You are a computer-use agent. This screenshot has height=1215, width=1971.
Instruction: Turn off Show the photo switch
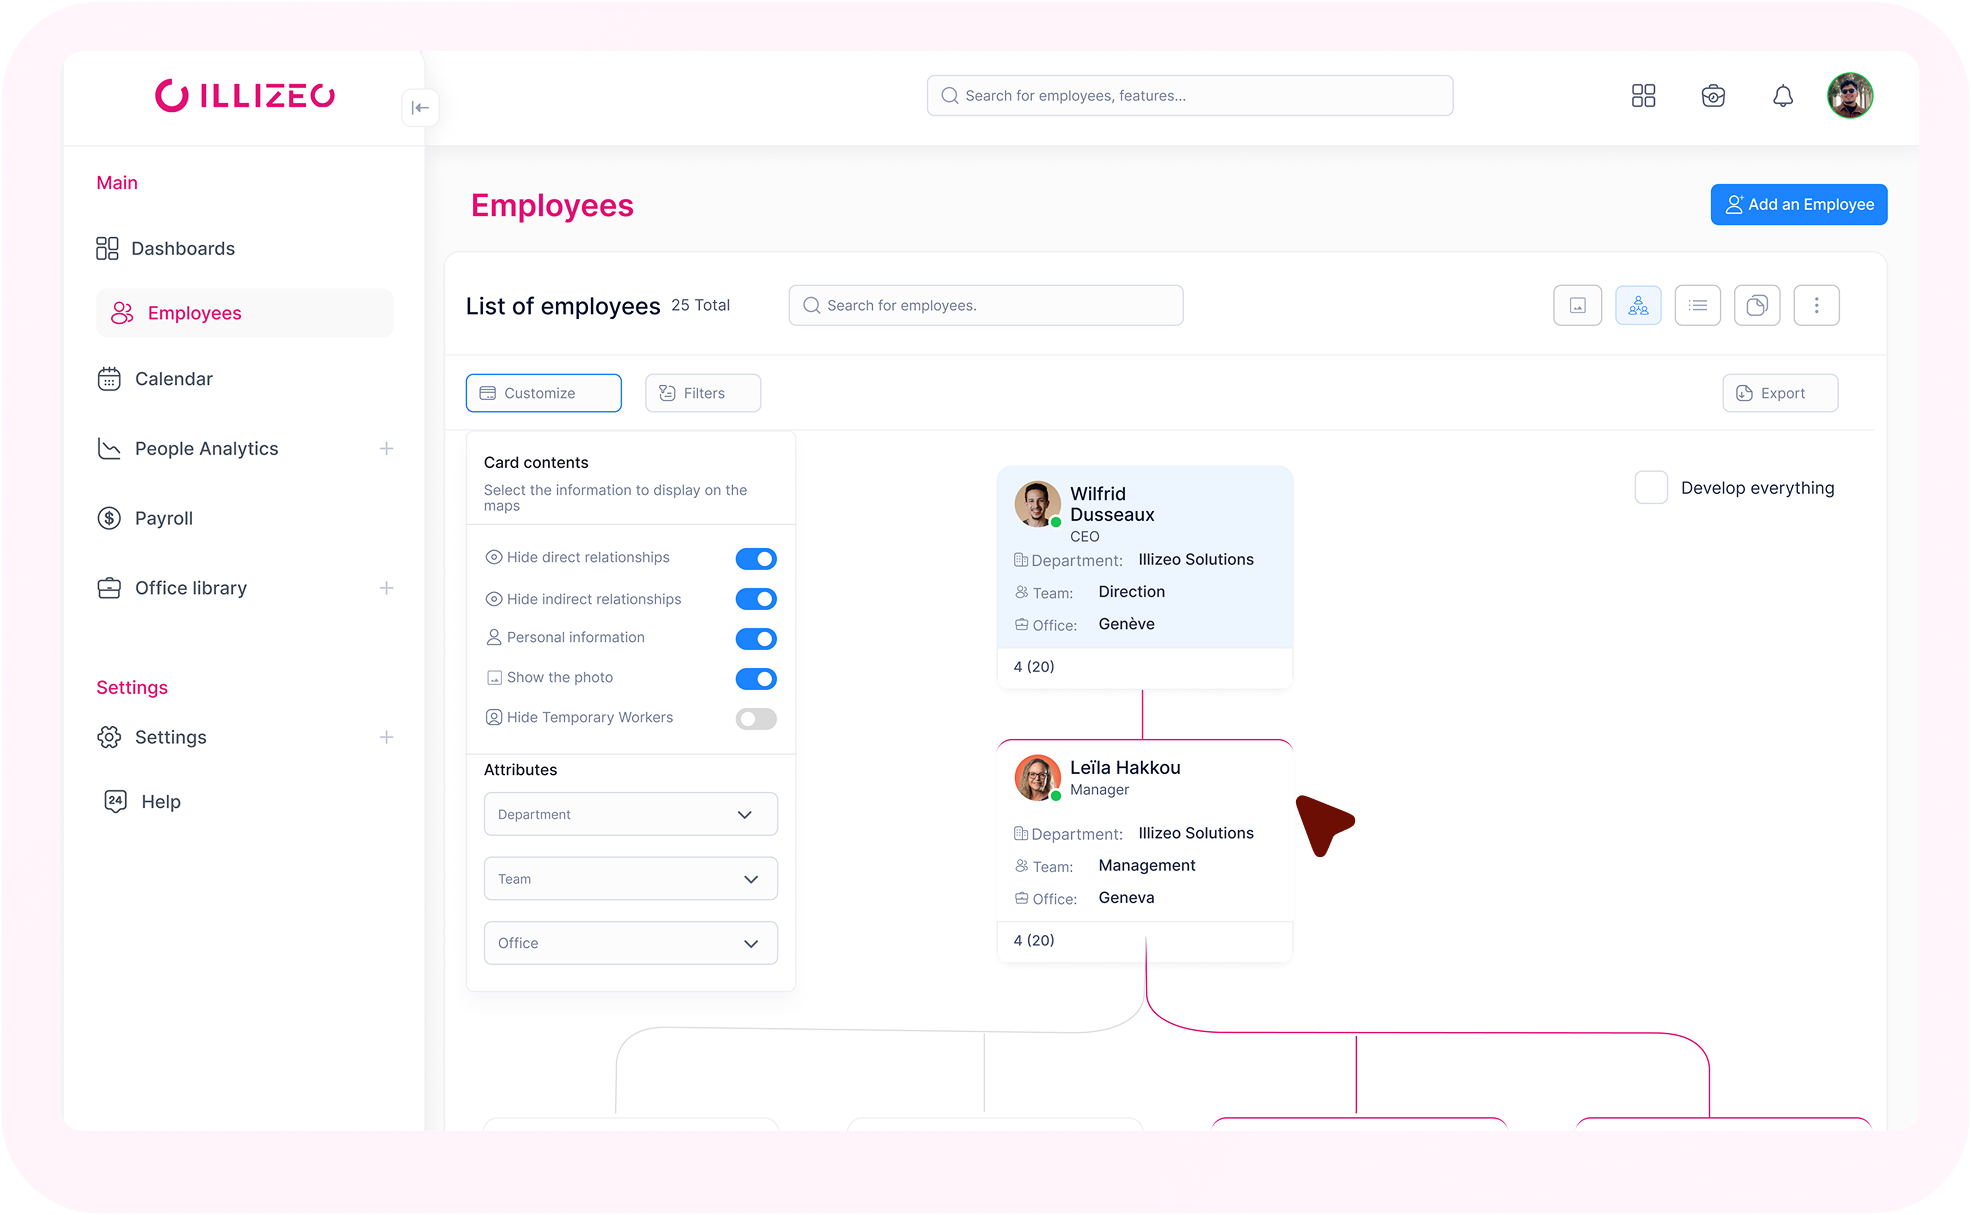(756, 679)
